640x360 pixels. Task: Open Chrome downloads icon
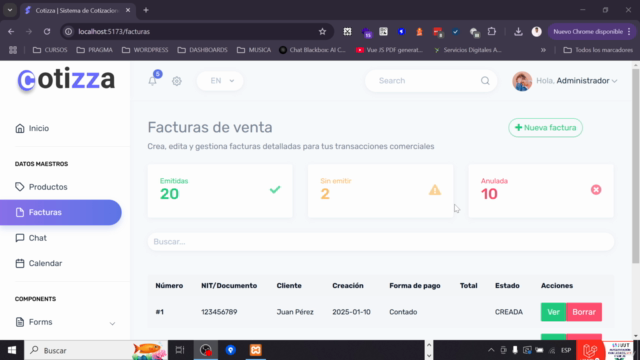coord(518,31)
